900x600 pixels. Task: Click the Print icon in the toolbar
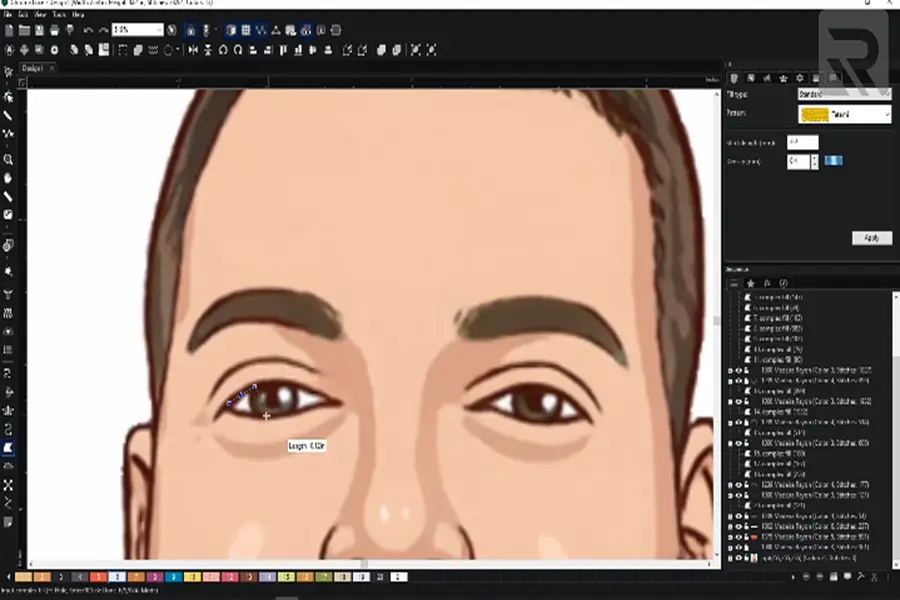(x=55, y=30)
